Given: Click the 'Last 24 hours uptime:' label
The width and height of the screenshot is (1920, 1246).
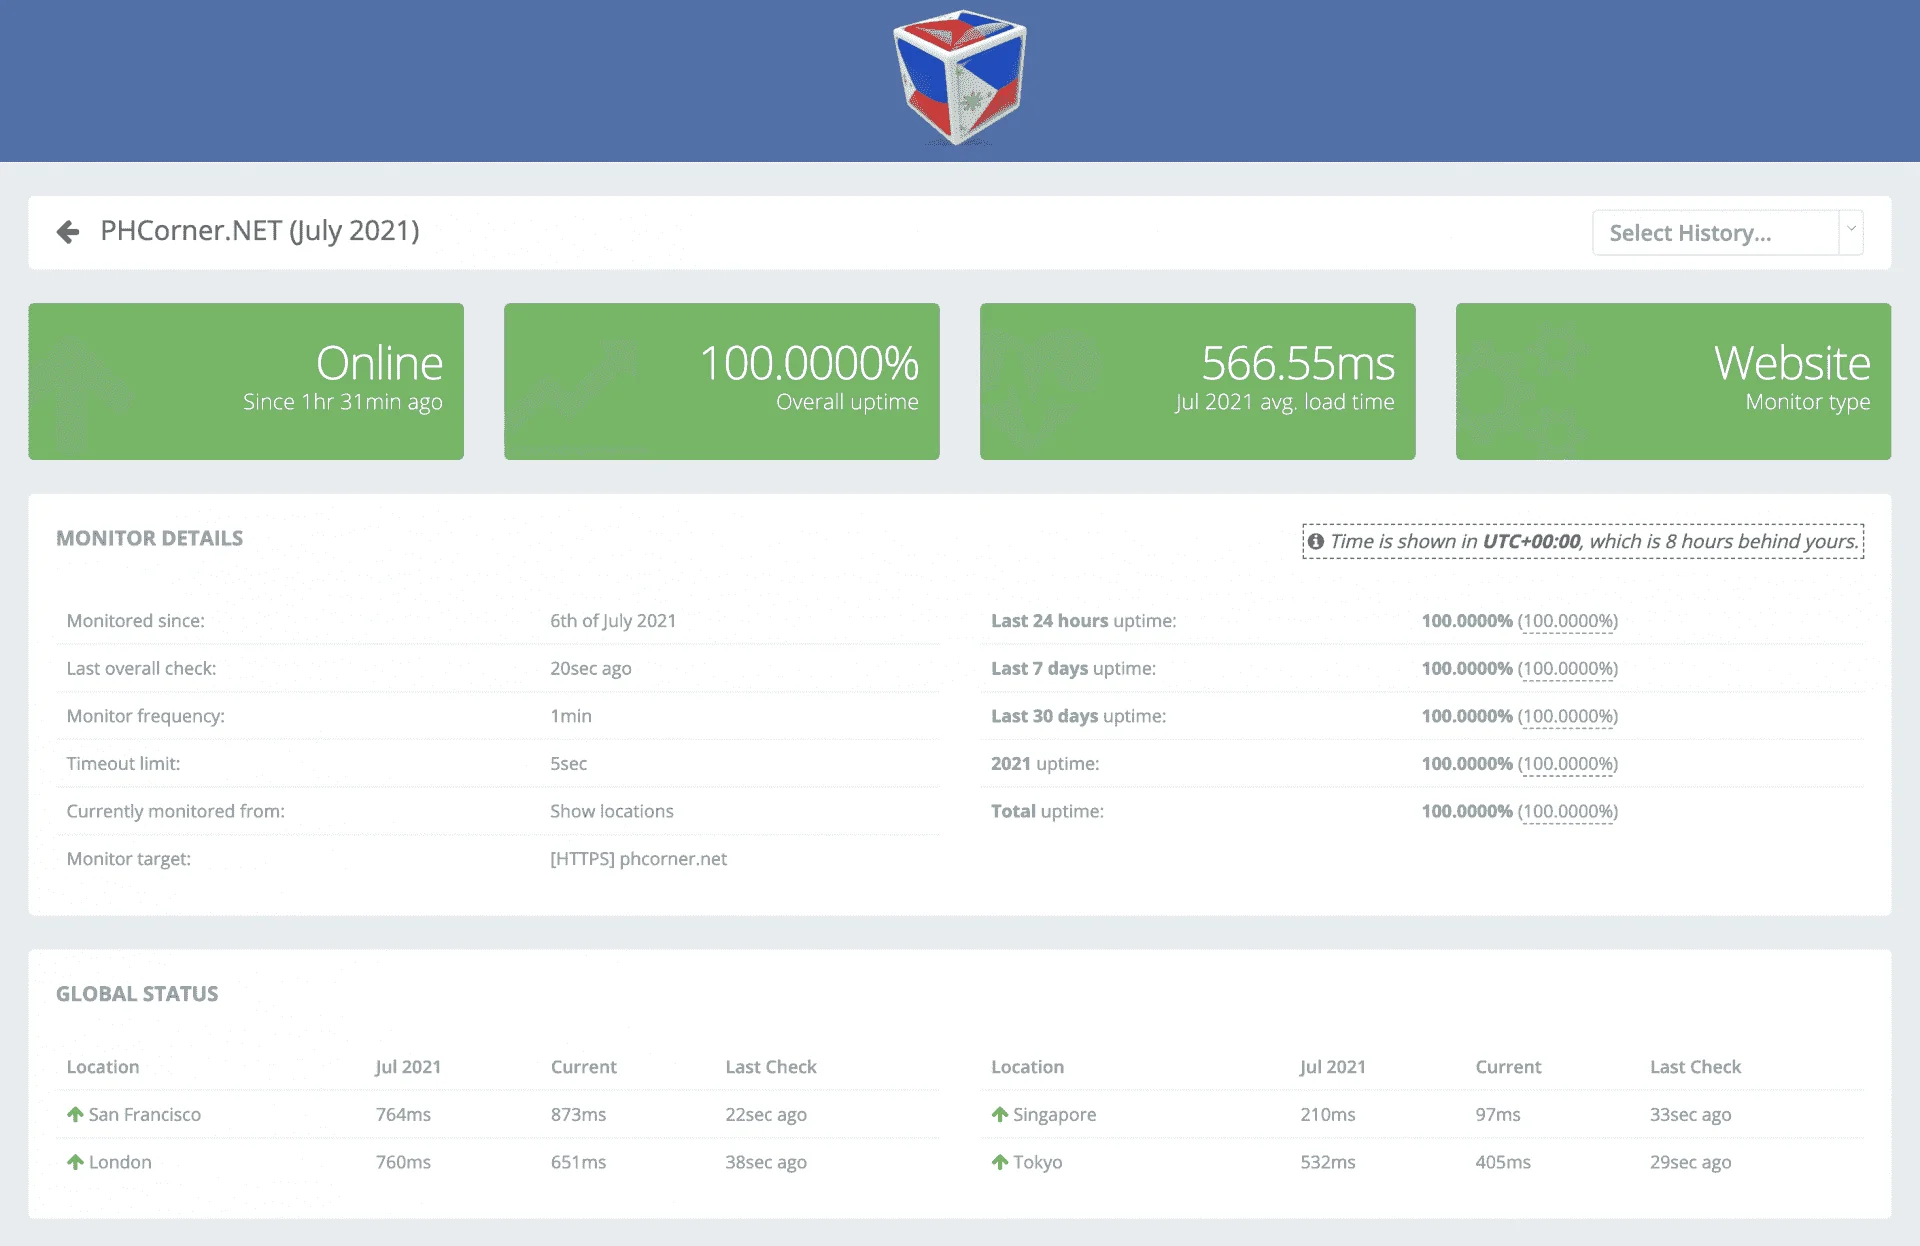Looking at the screenshot, I should [1084, 621].
